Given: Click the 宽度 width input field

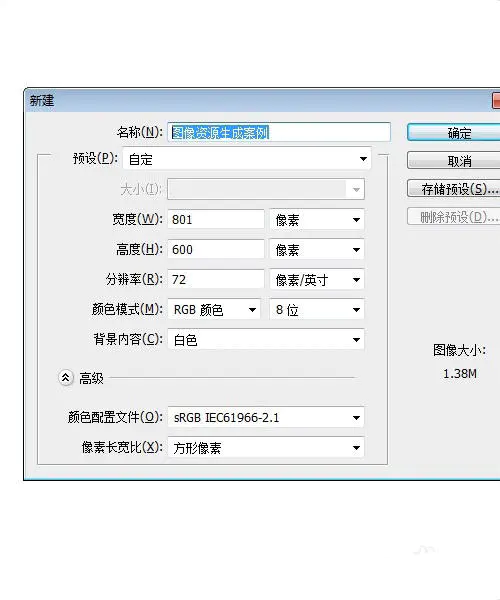Looking at the screenshot, I should click(x=216, y=220).
